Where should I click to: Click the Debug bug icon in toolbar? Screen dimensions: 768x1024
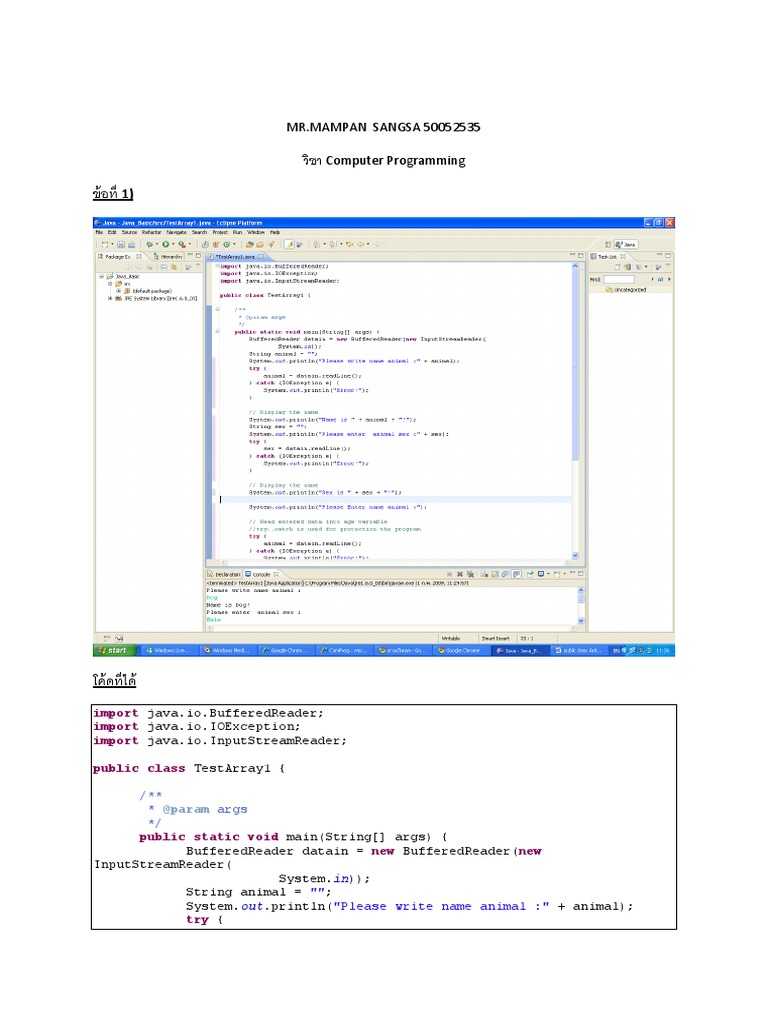[149, 243]
